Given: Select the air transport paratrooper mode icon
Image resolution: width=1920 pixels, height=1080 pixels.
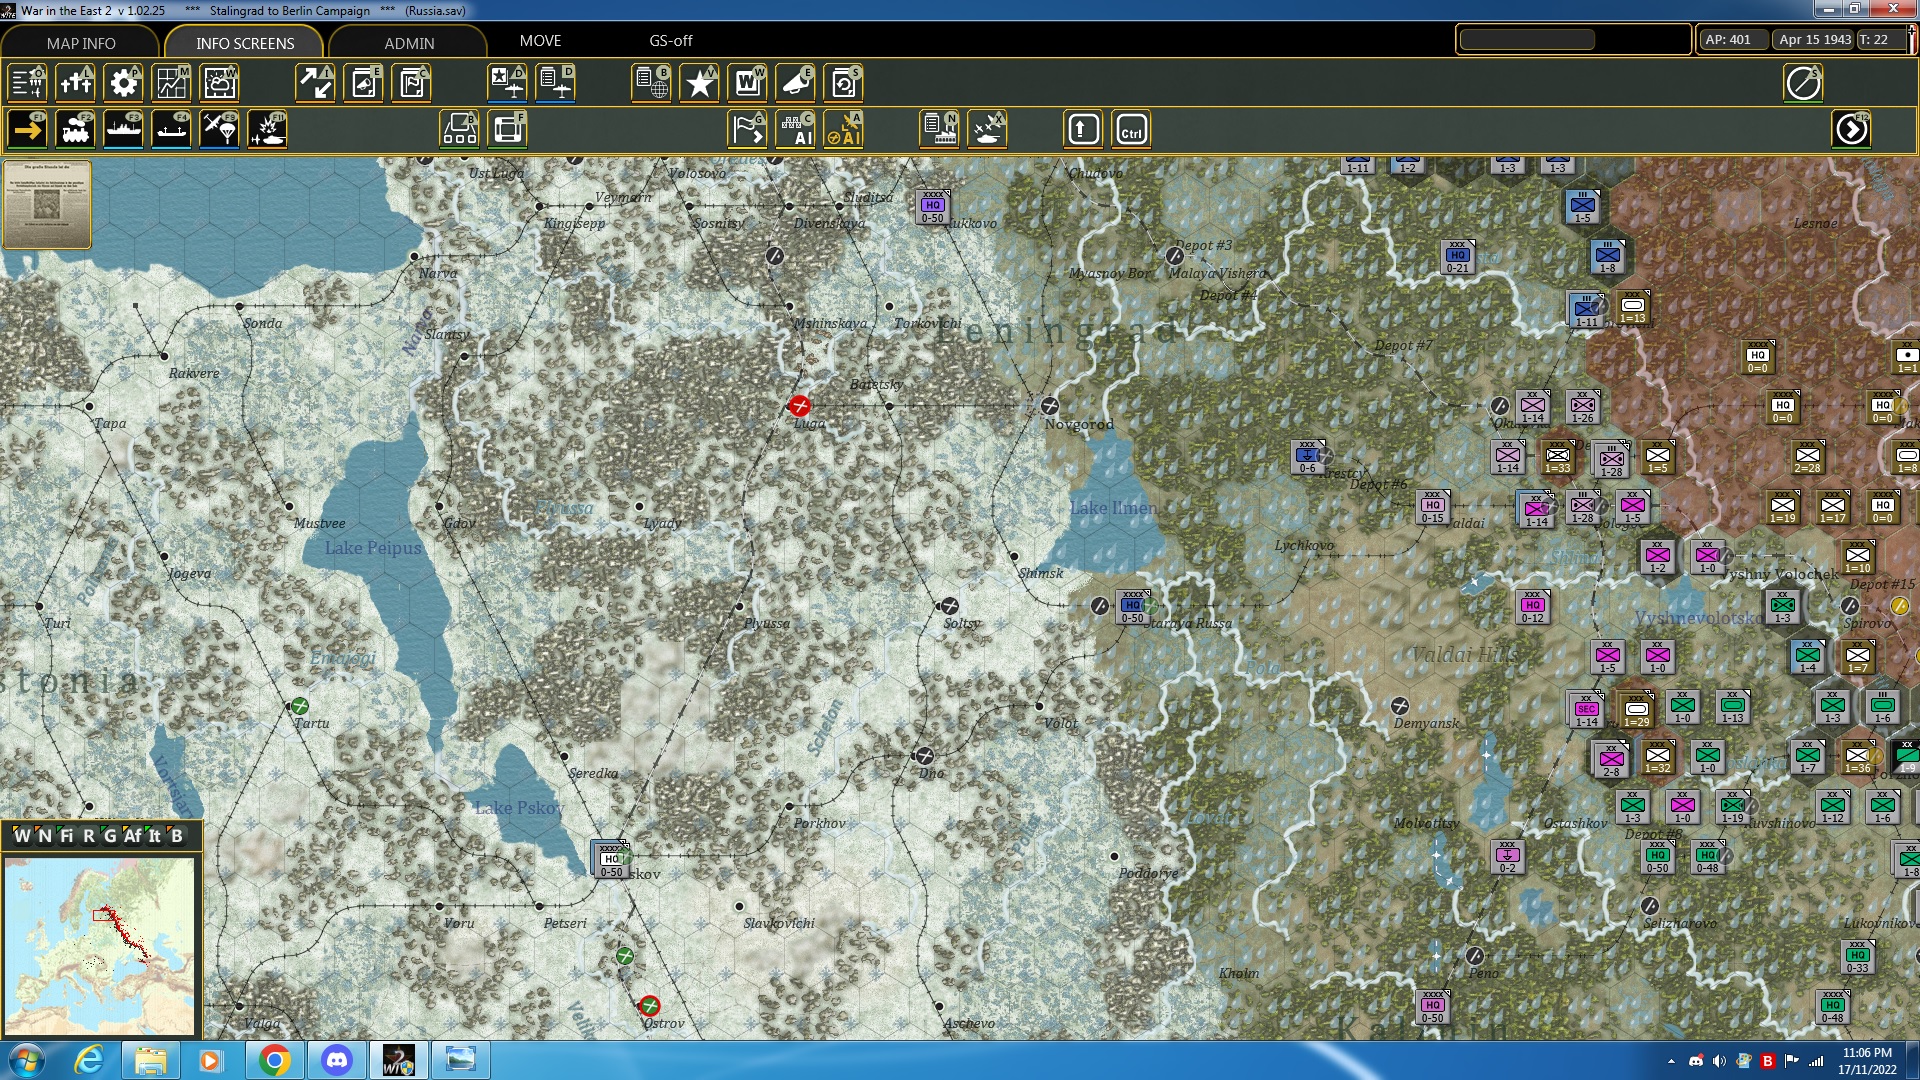Looking at the screenshot, I should [x=219, y=130].
